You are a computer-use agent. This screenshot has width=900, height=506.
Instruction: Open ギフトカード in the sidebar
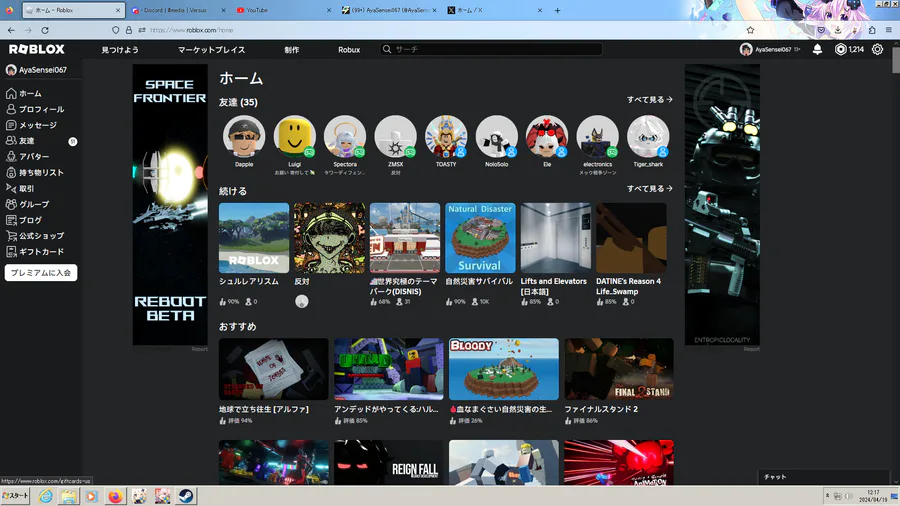34,251
